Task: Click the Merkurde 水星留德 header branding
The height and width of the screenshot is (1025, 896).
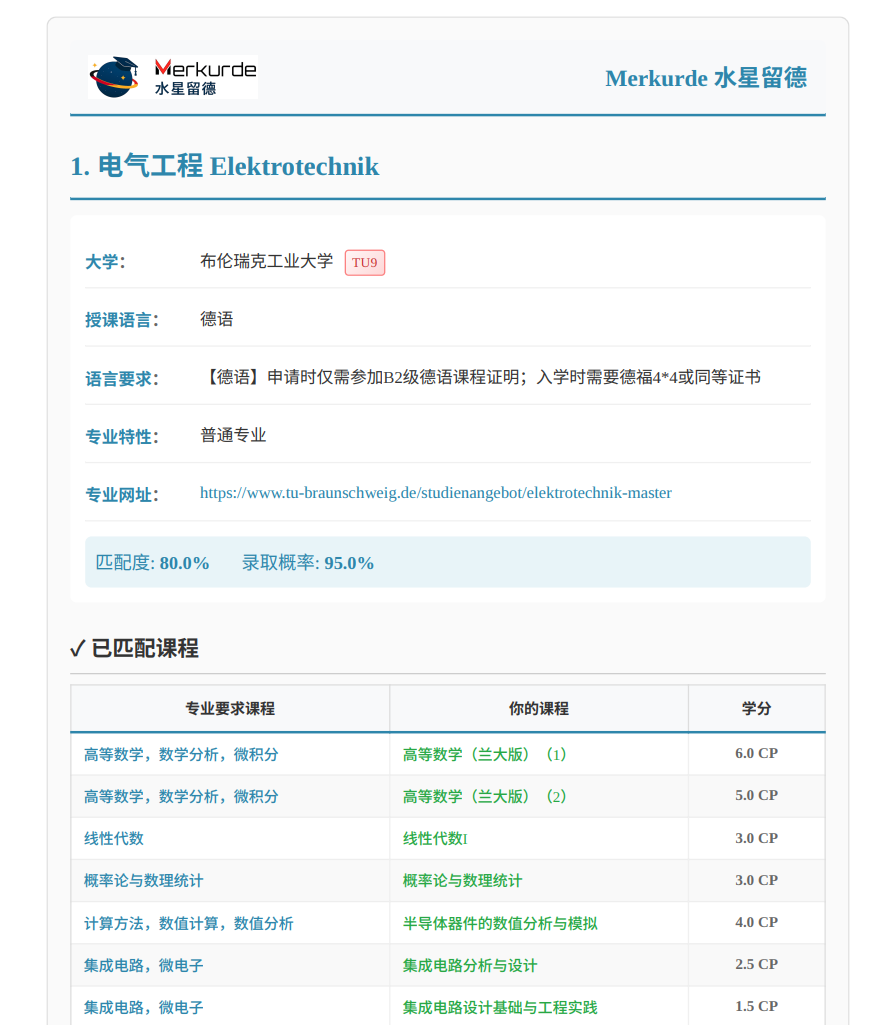Action: point(706,78)
